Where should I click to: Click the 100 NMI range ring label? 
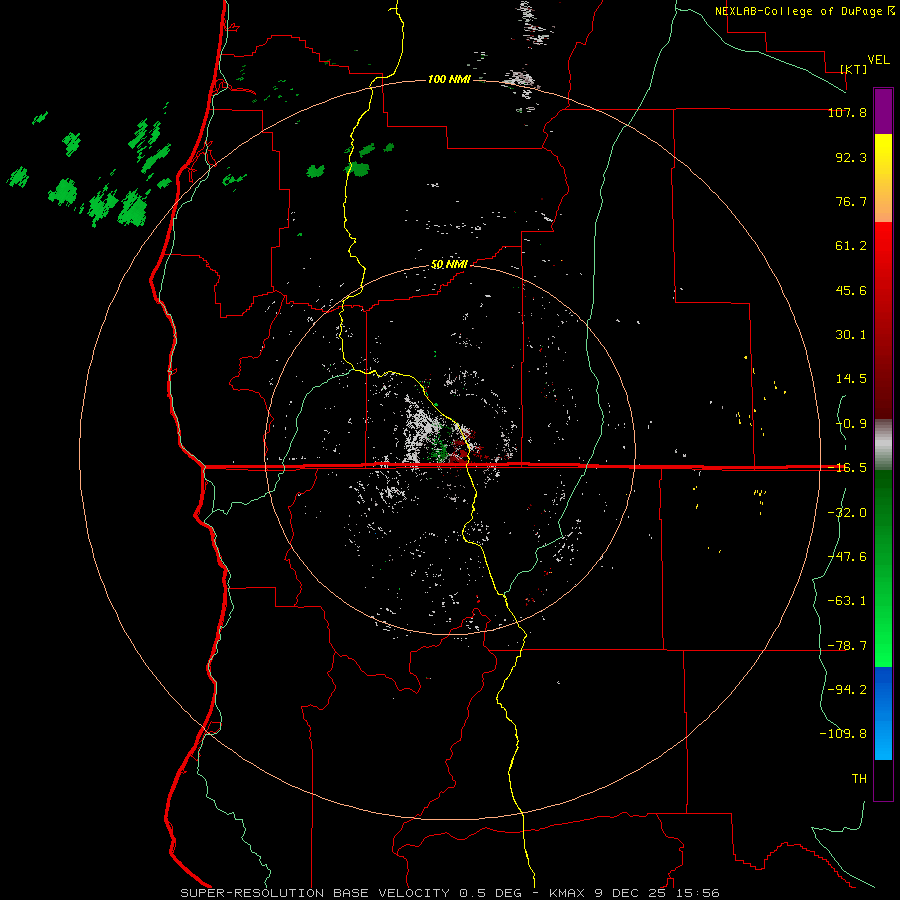point(449,79)
